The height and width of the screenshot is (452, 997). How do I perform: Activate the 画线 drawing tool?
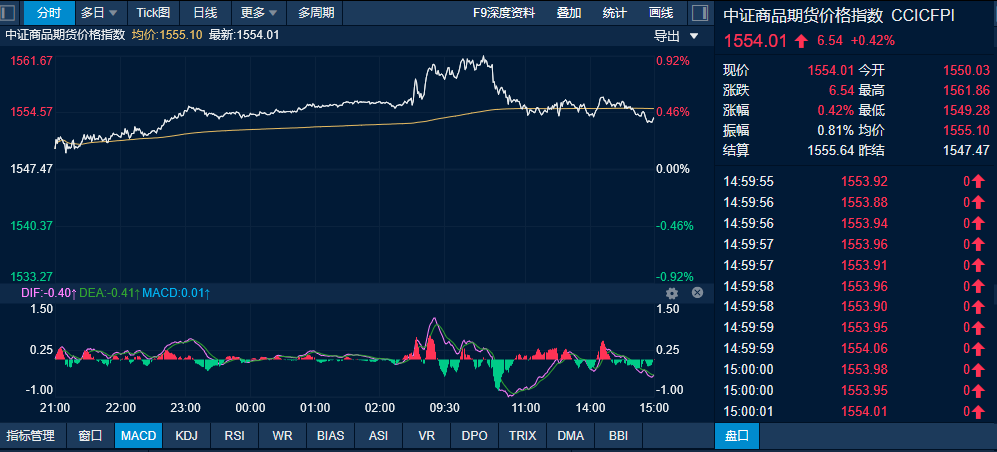pyautogui.click(x=661, y=13)
